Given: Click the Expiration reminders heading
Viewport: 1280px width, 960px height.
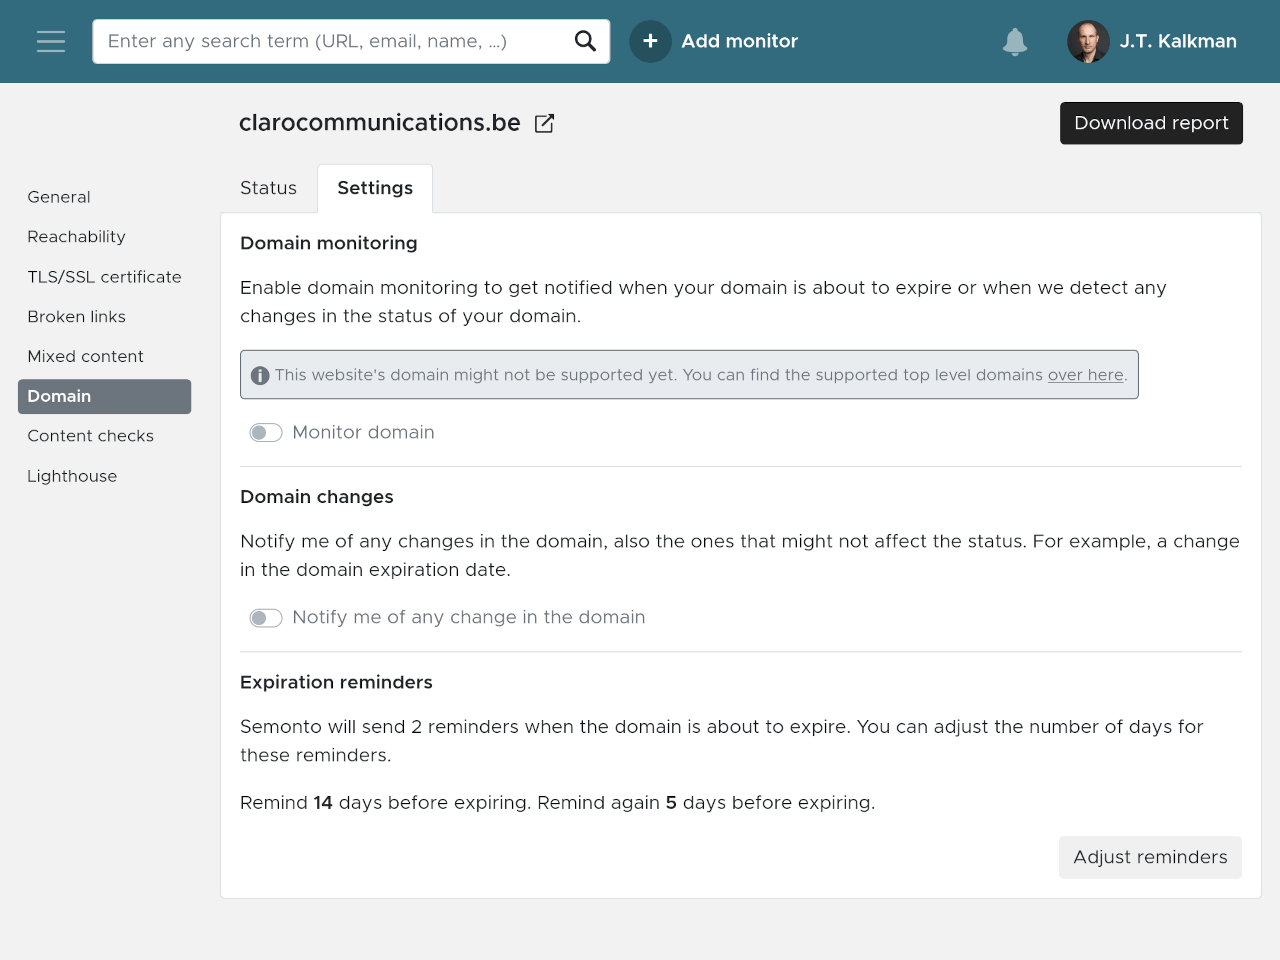Looking at the screenshot, I should click(336, 682).
